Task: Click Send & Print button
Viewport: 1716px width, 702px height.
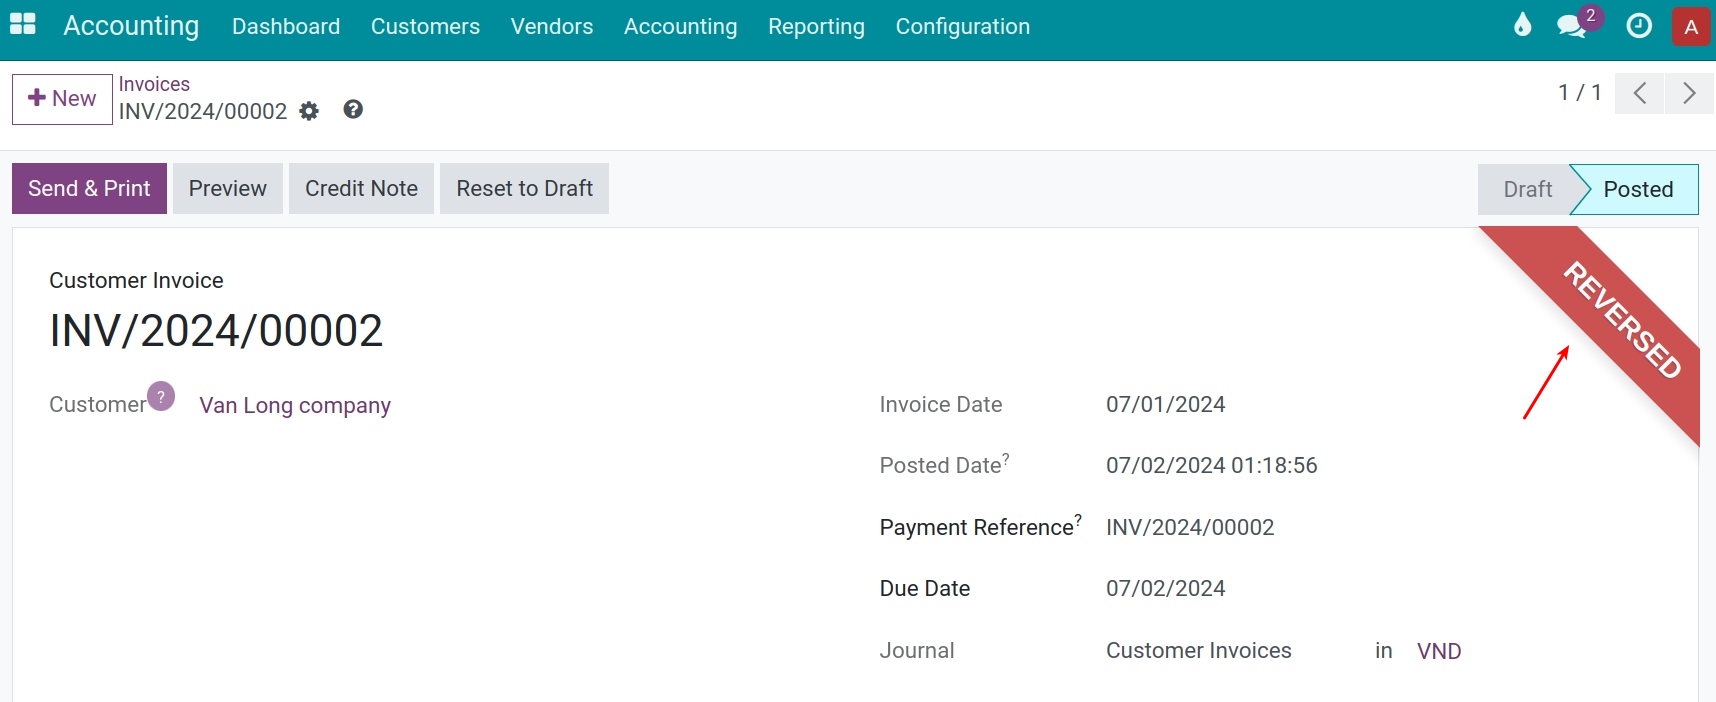Action: point(89,189)
